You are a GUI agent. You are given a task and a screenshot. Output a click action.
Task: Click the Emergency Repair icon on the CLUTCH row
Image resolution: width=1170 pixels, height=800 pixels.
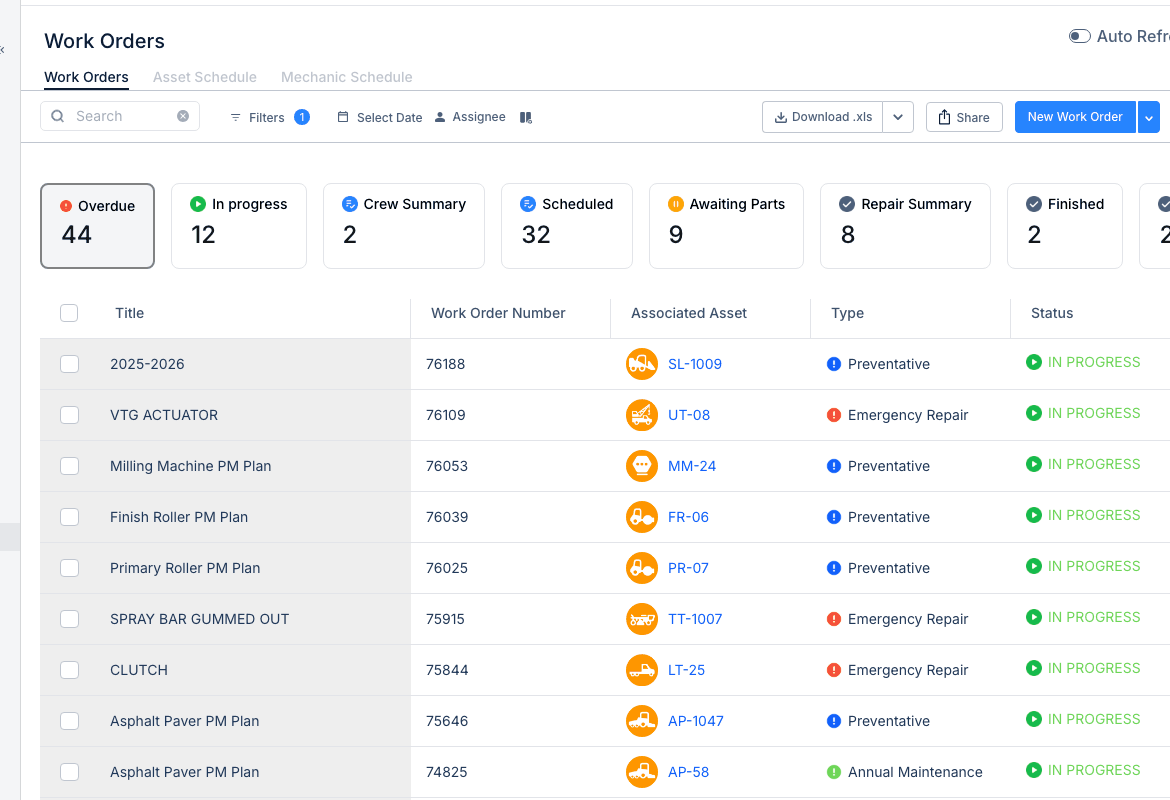[833, 670]
